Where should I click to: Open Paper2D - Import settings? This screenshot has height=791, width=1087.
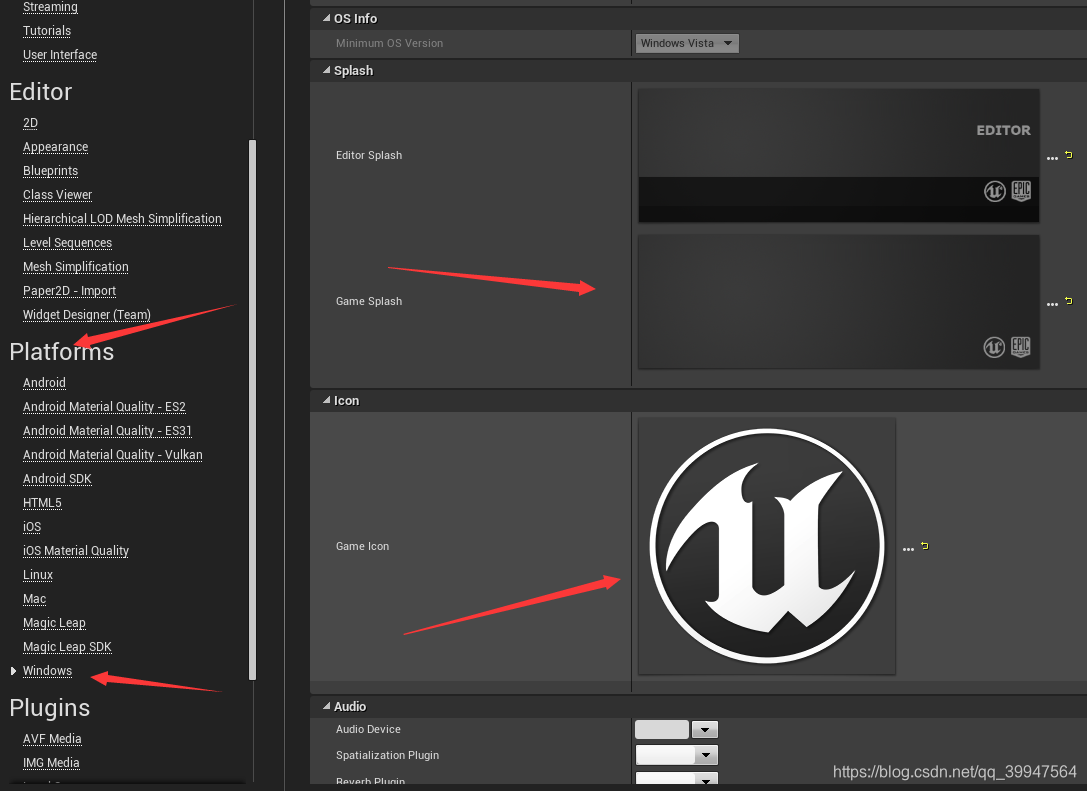[x=69, y=290]
